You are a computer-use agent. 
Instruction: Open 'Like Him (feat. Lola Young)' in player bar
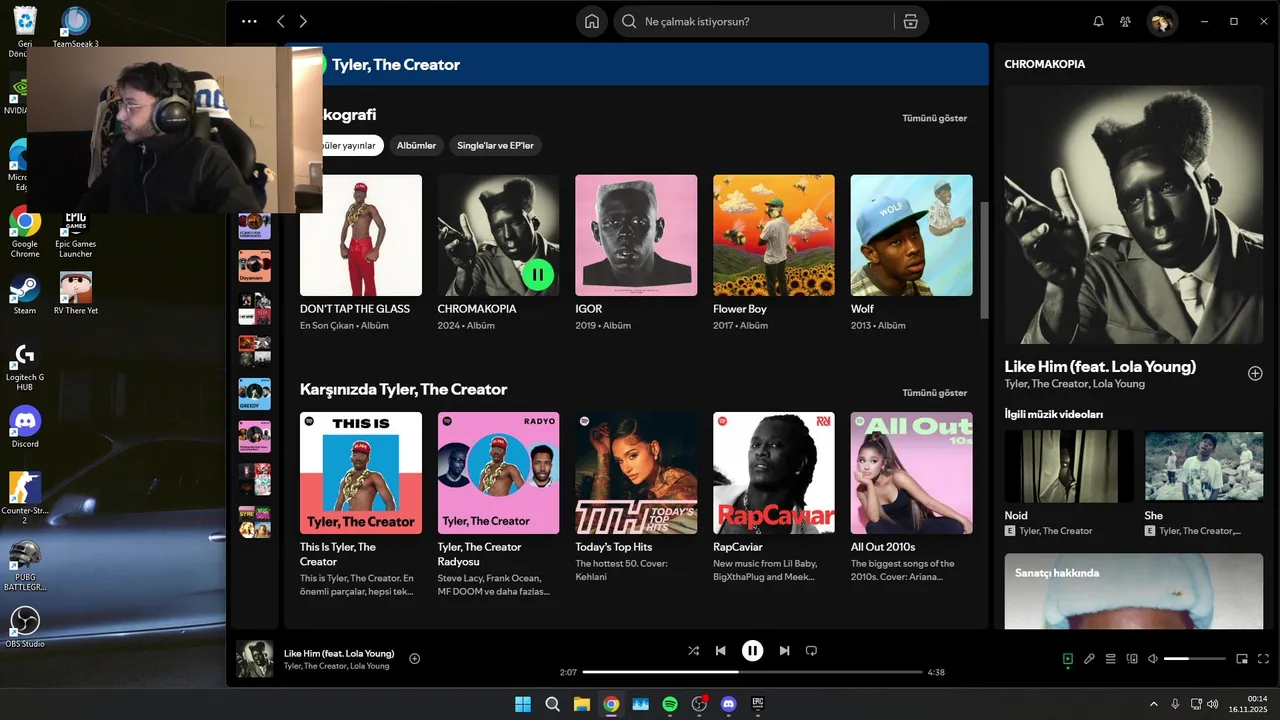[339, 653]
